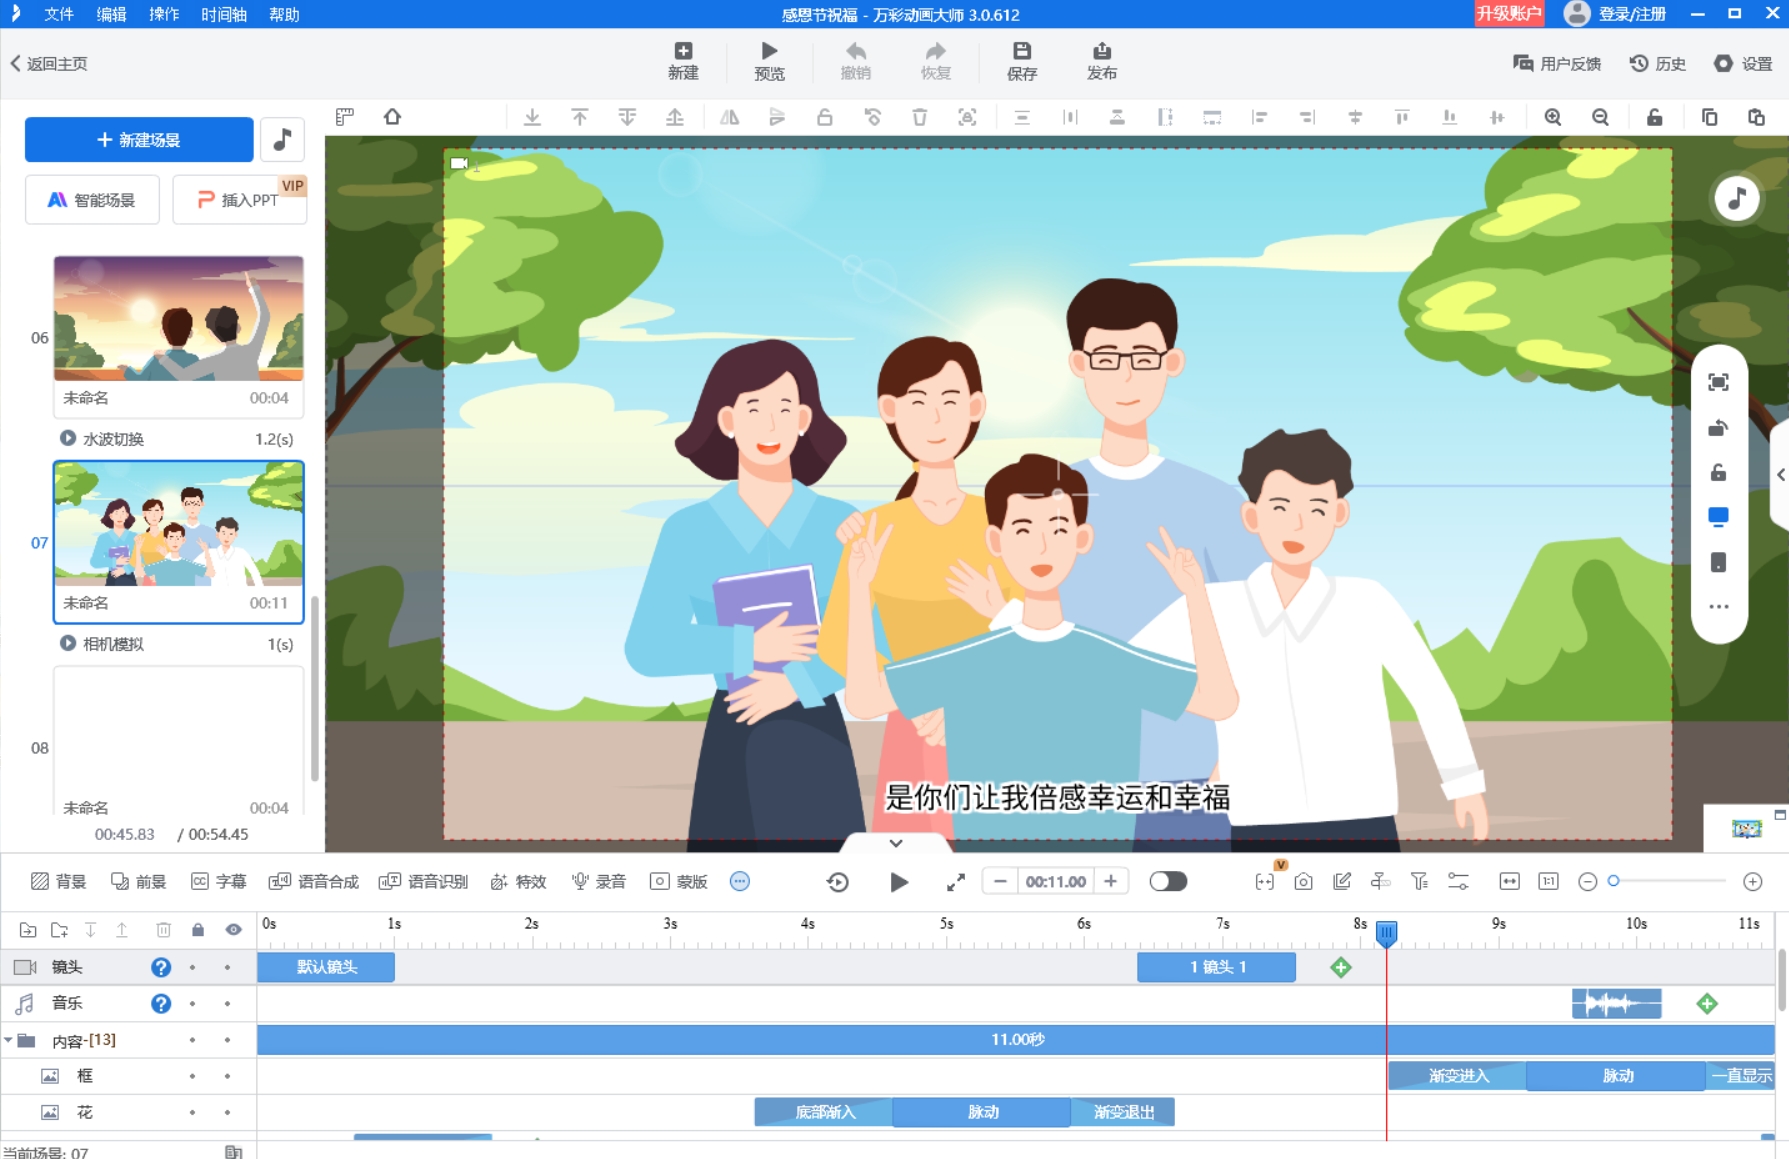Open 用户反馈 feedback

pos(1557,63)
